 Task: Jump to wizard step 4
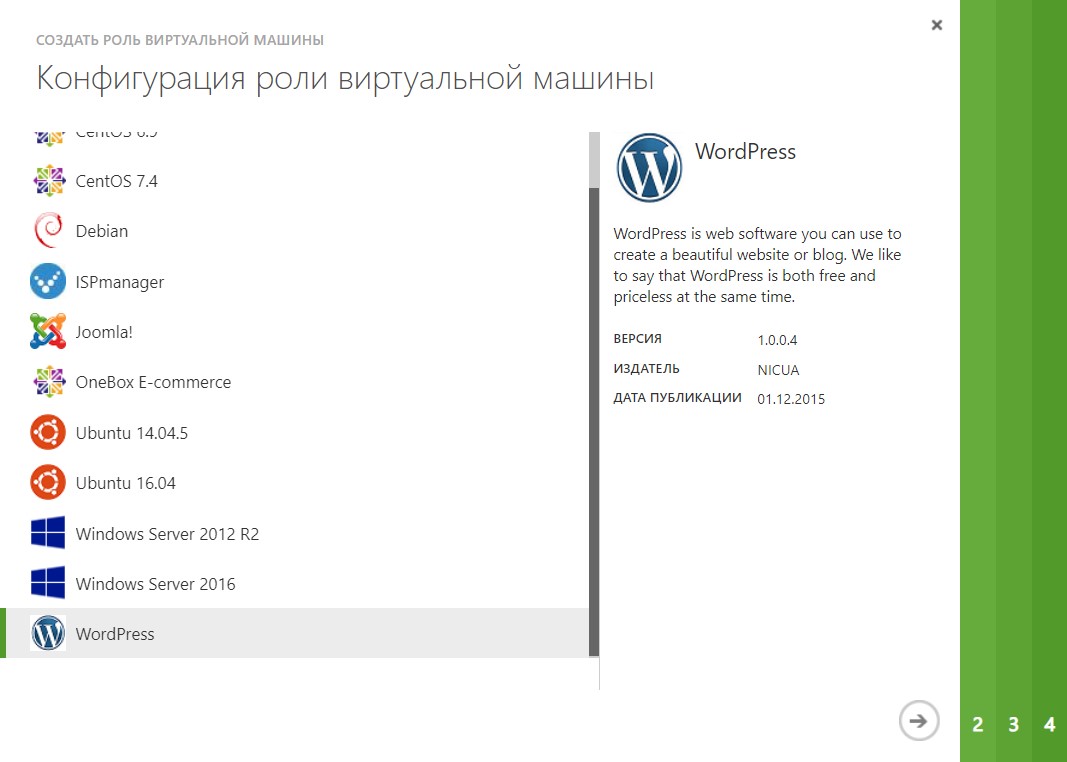click(1049, 725)
